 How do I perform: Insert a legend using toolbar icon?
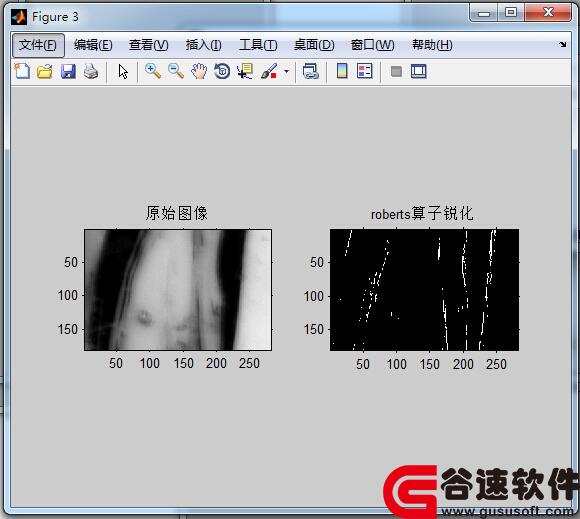click(x=364, y=71)
